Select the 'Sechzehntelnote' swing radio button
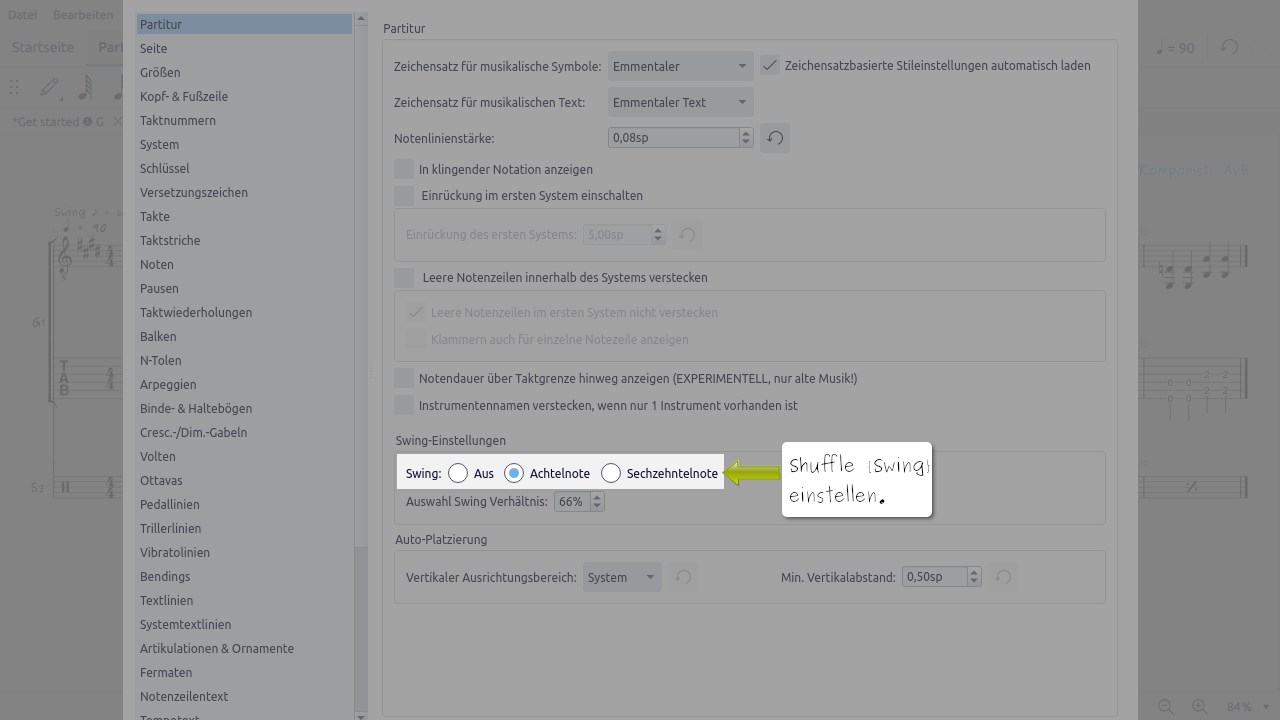Viewport: 1280px width, 720px height. (611, 473)
